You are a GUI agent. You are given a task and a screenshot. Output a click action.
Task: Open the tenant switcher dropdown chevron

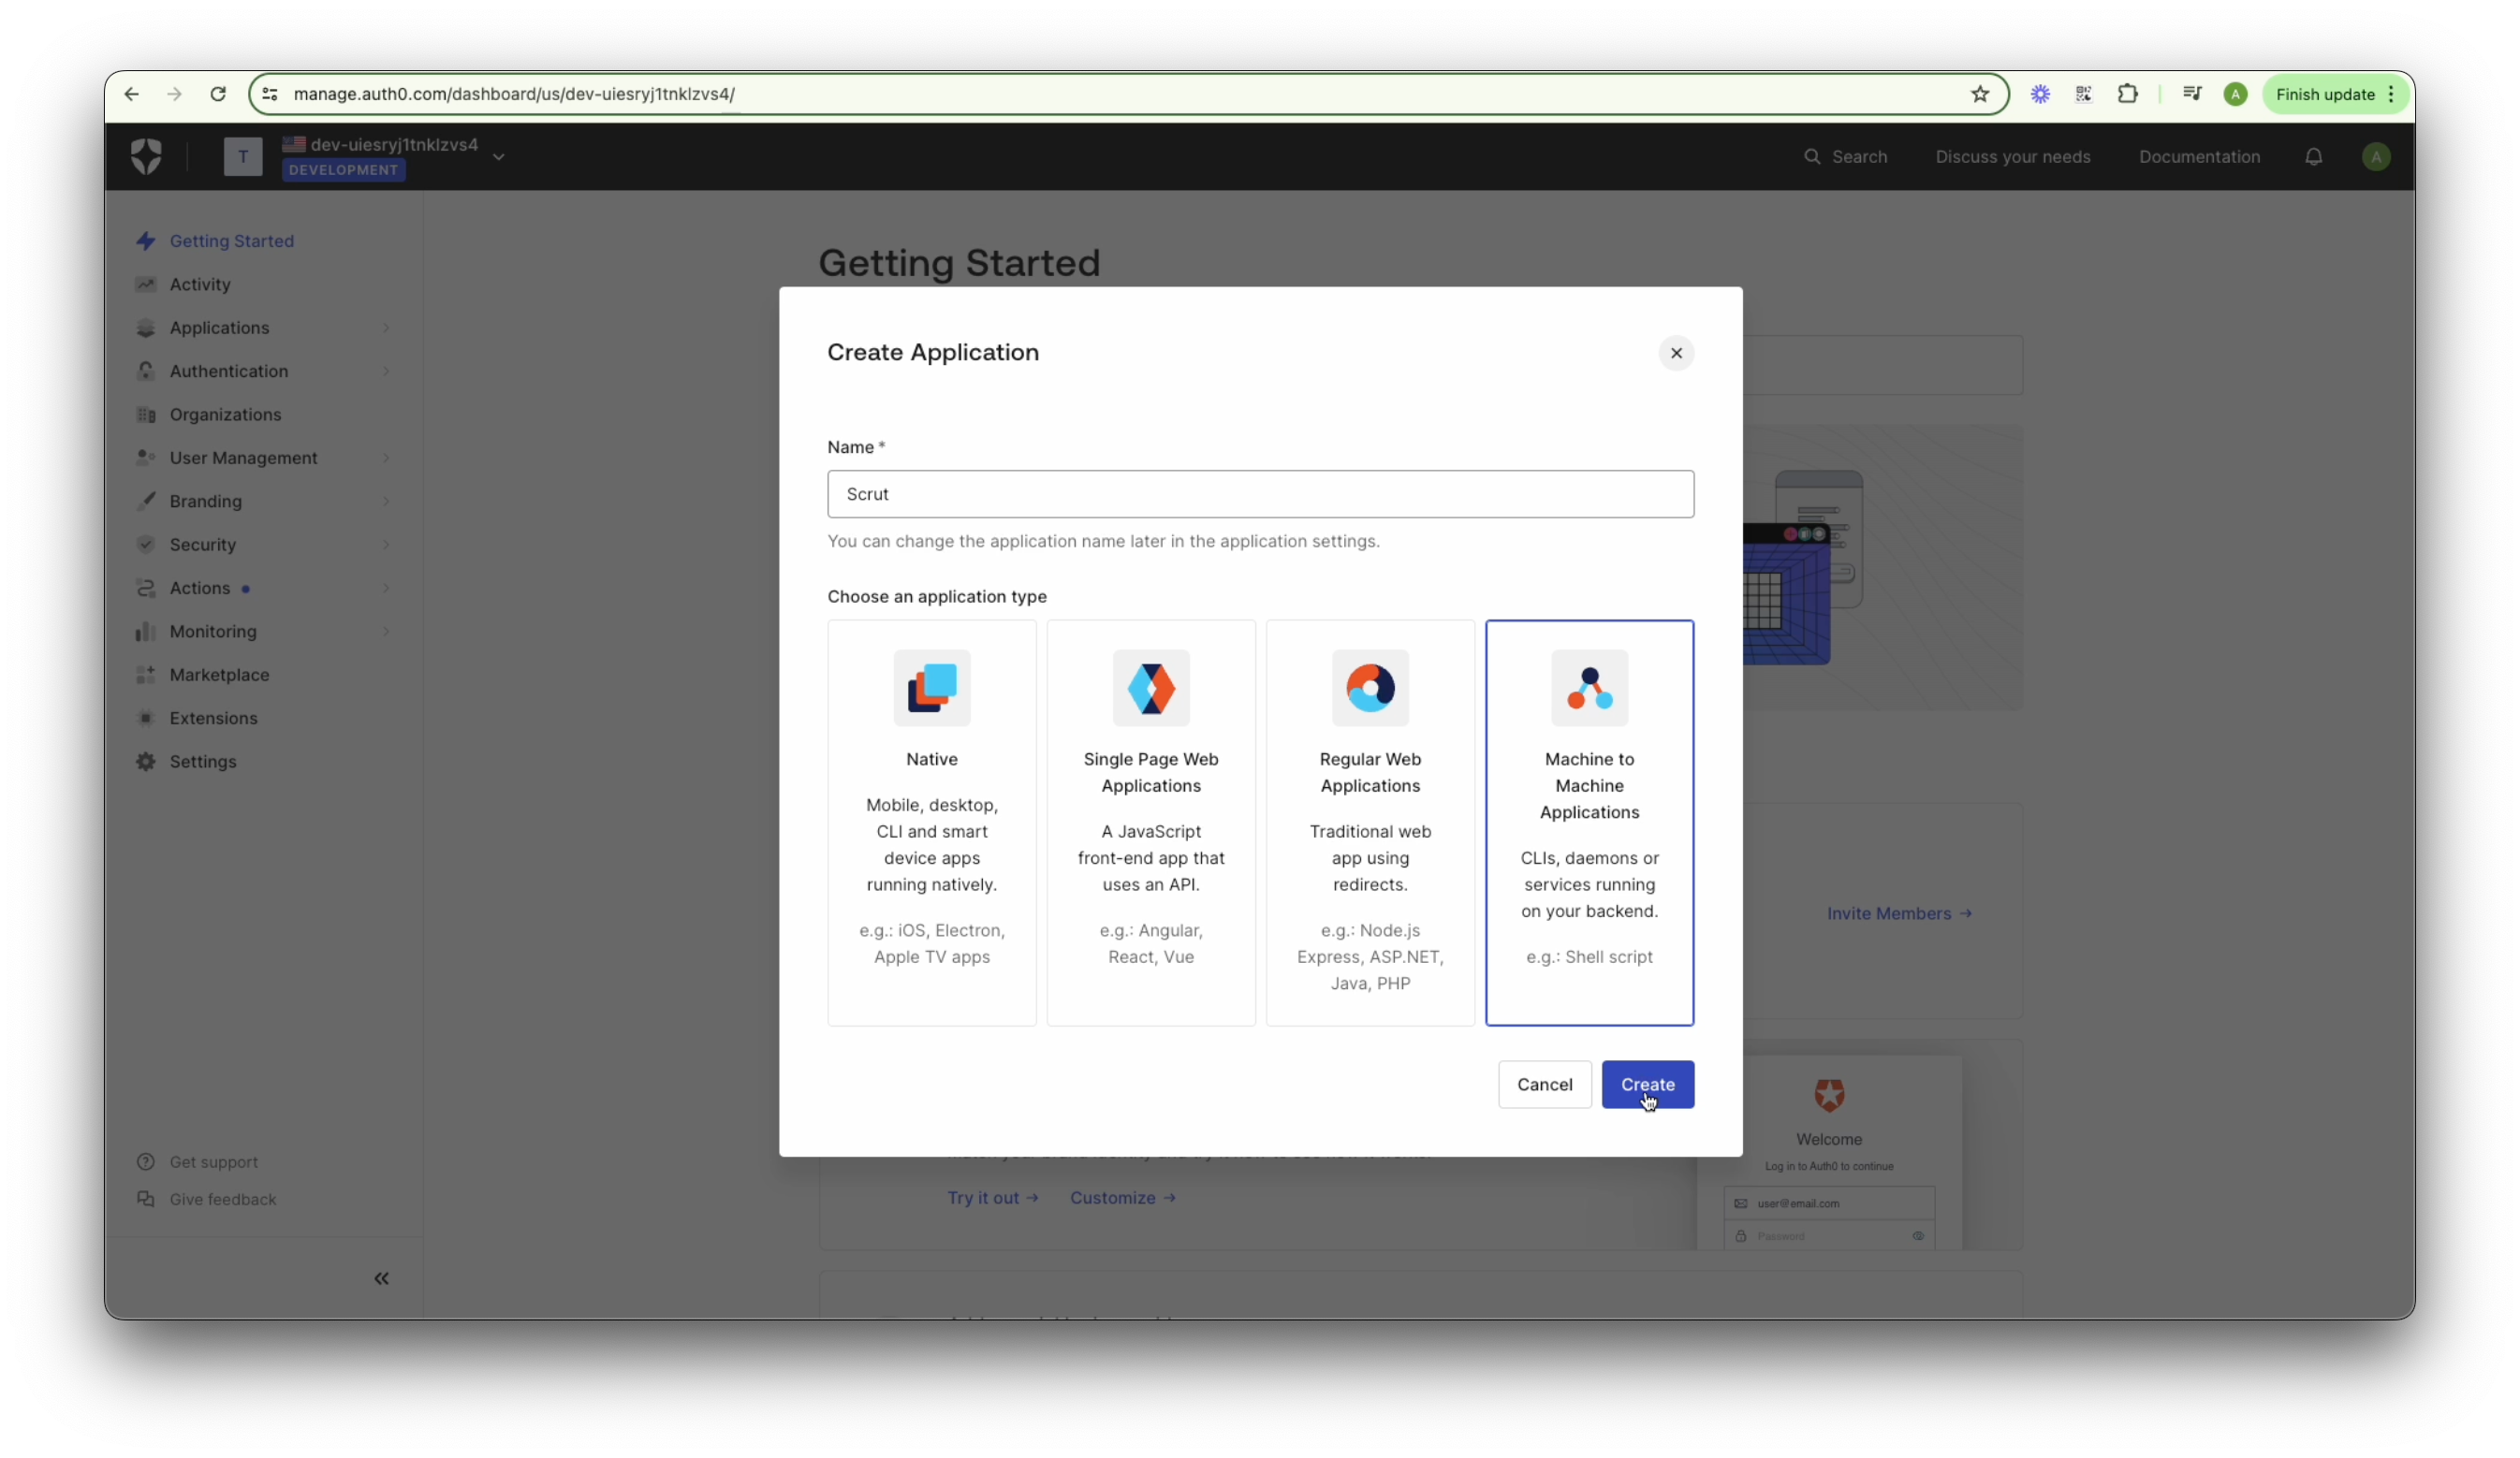pyautogui.click(x=498, y=157)
